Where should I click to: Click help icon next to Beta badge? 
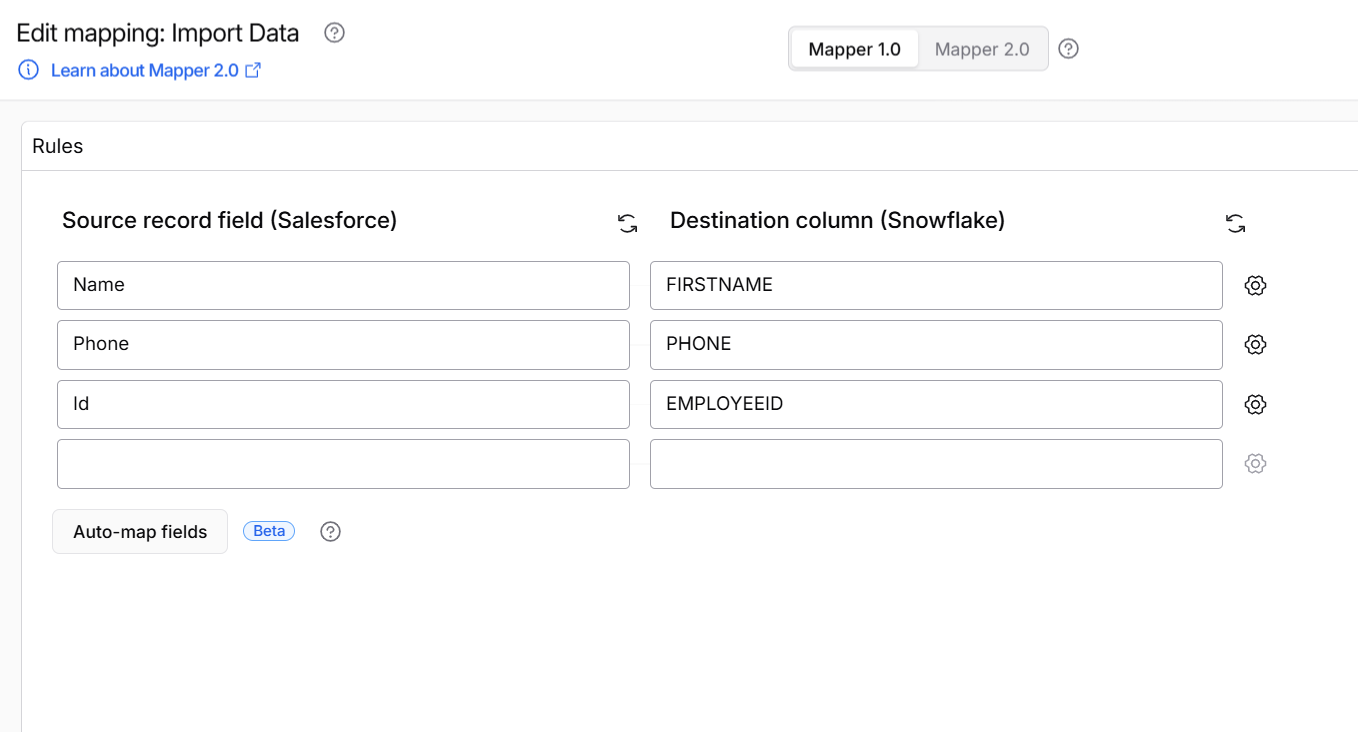331,532
